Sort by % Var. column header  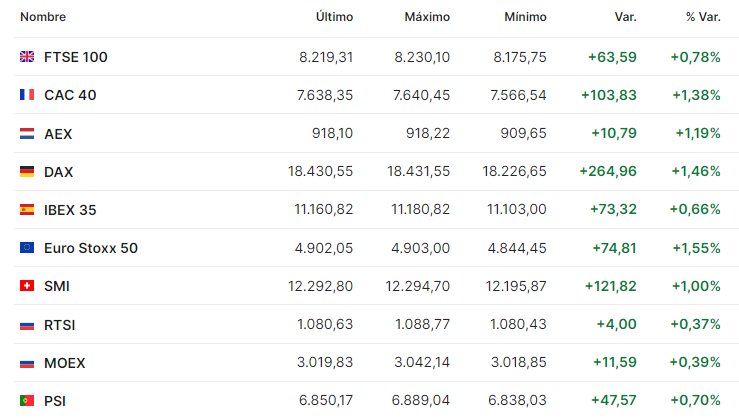(703, 17)
